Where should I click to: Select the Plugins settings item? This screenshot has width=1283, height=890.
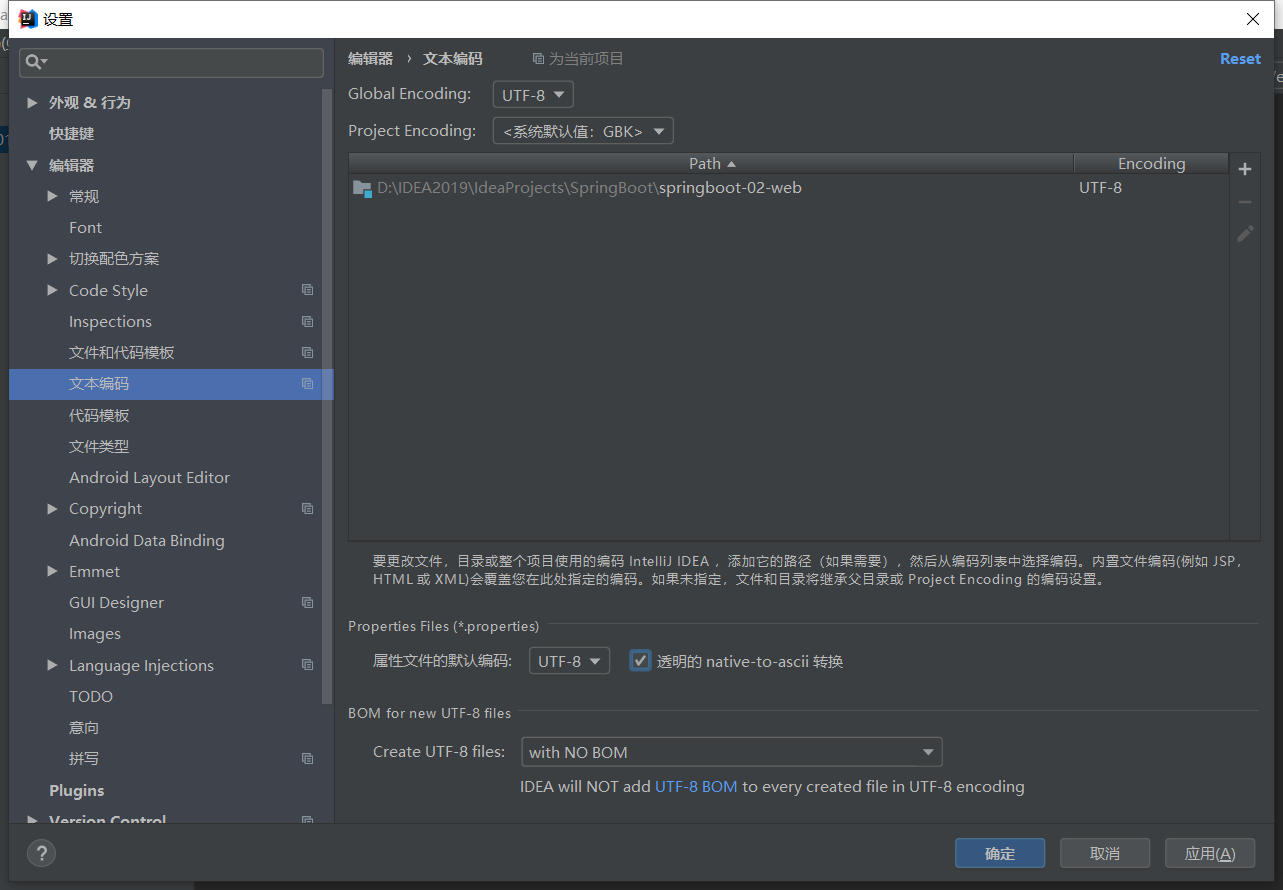tap(77, 791)
